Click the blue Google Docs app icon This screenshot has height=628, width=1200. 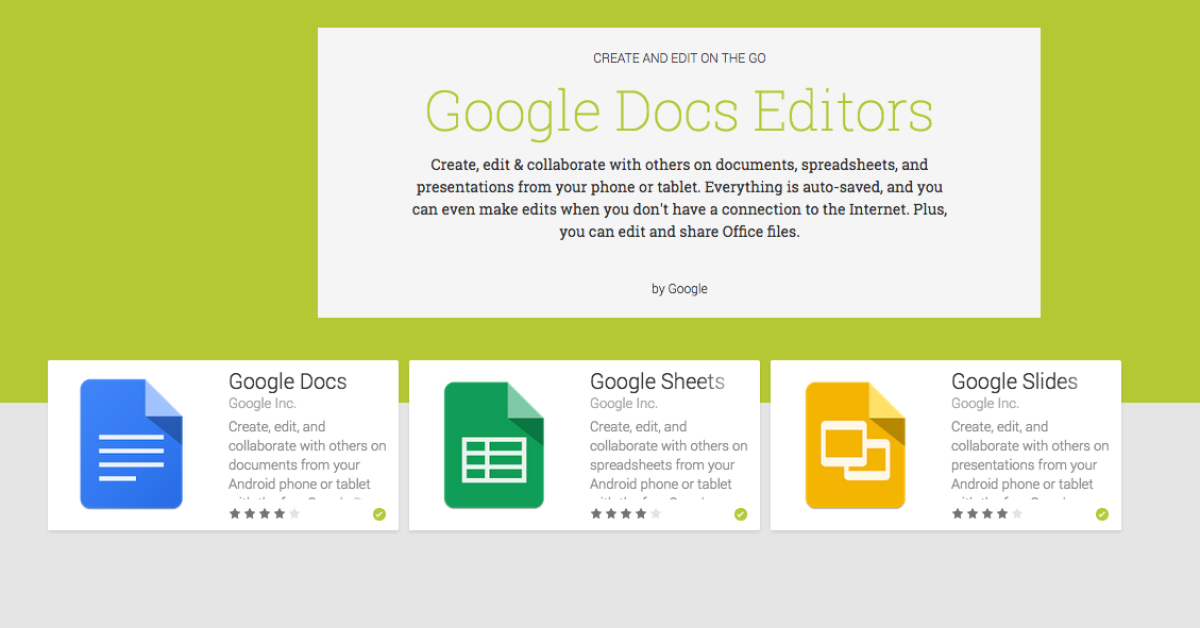coord(131,443)
